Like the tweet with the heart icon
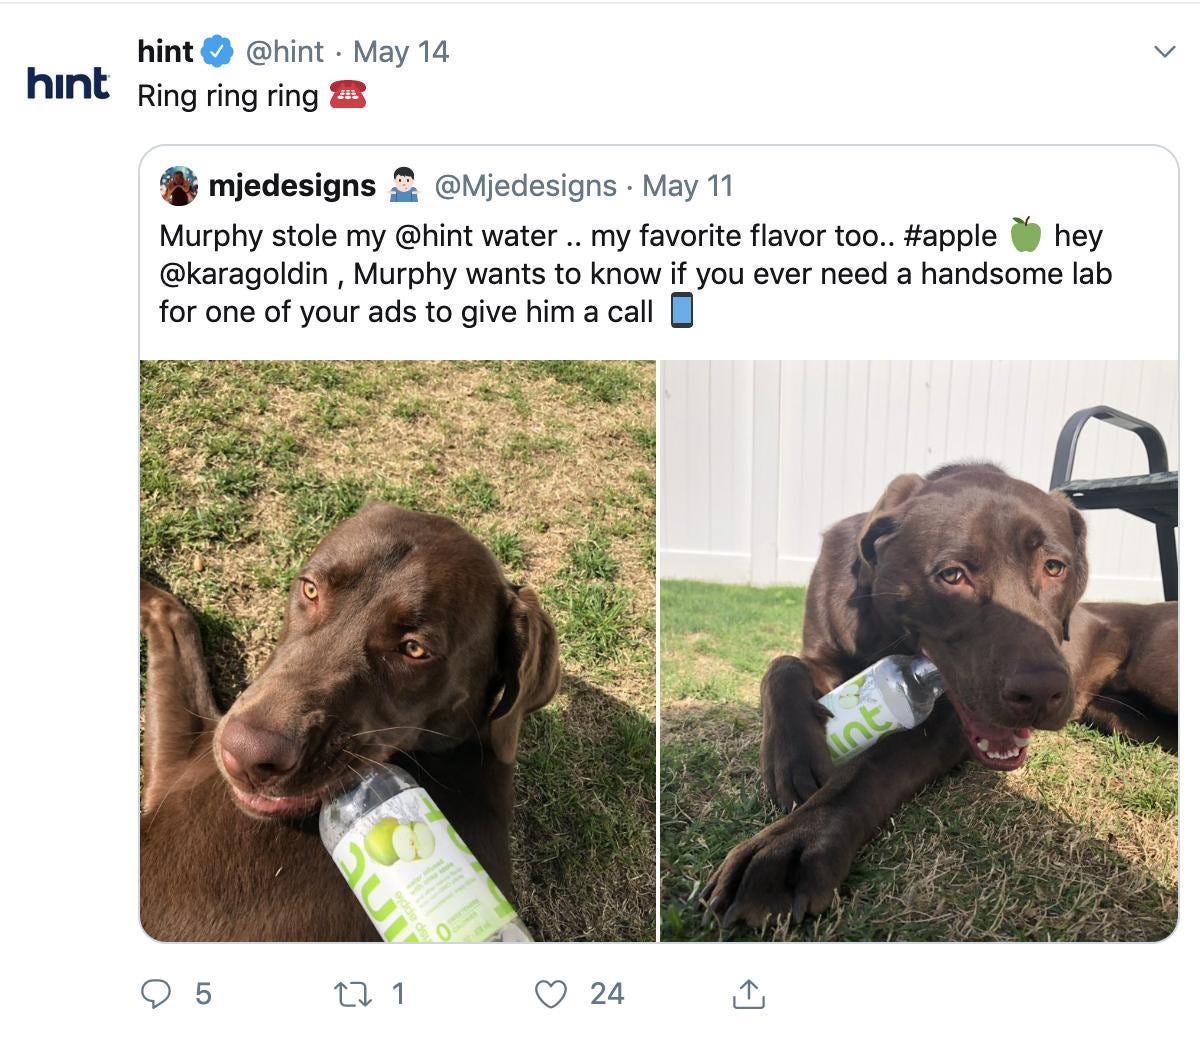 tap(551, 993)
